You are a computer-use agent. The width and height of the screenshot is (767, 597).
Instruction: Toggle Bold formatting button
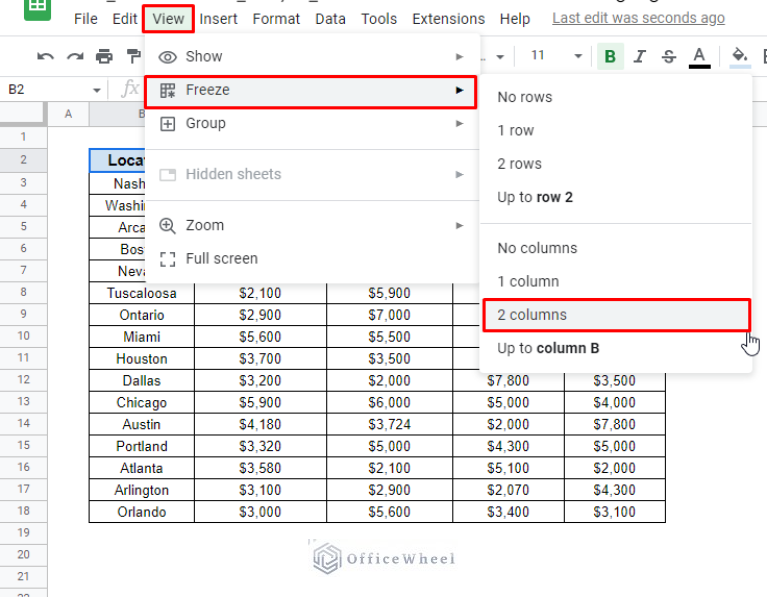(610, 56)
